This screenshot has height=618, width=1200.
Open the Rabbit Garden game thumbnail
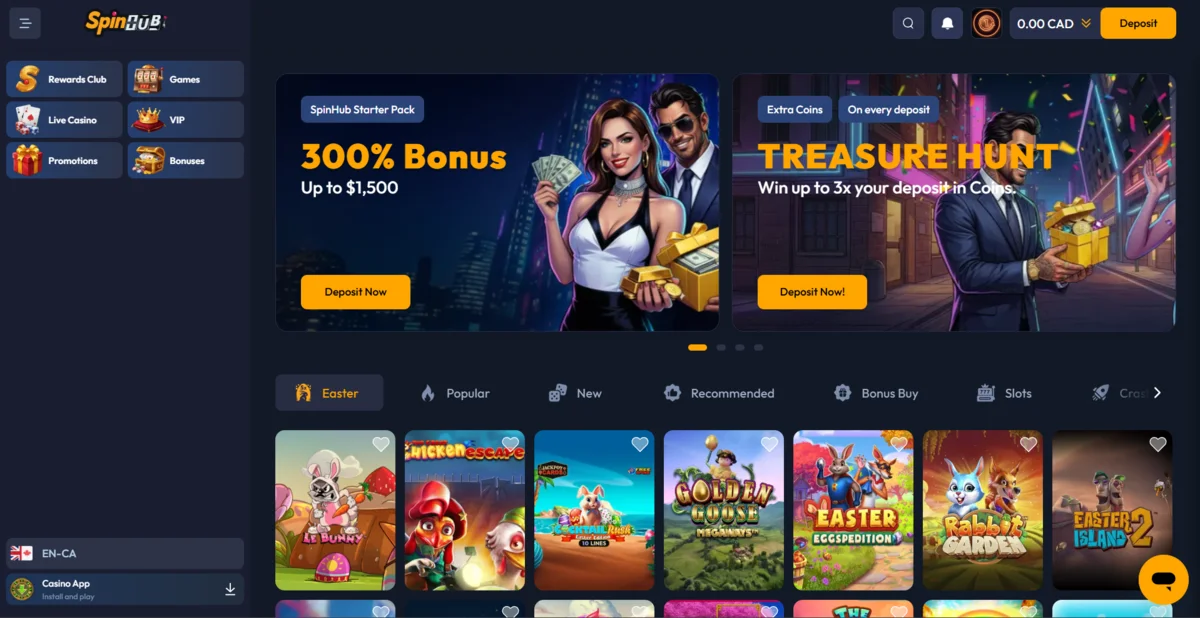click(982, 510)
